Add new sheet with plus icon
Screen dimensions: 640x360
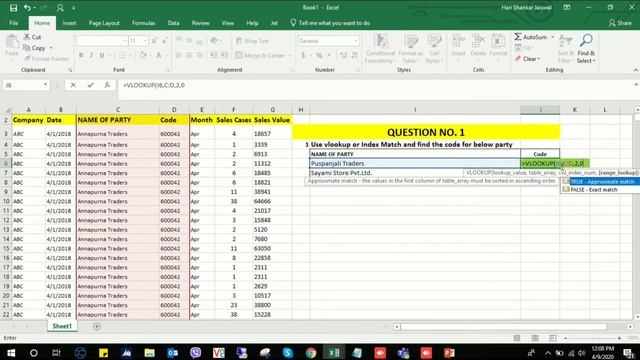(x=97, y=326)
